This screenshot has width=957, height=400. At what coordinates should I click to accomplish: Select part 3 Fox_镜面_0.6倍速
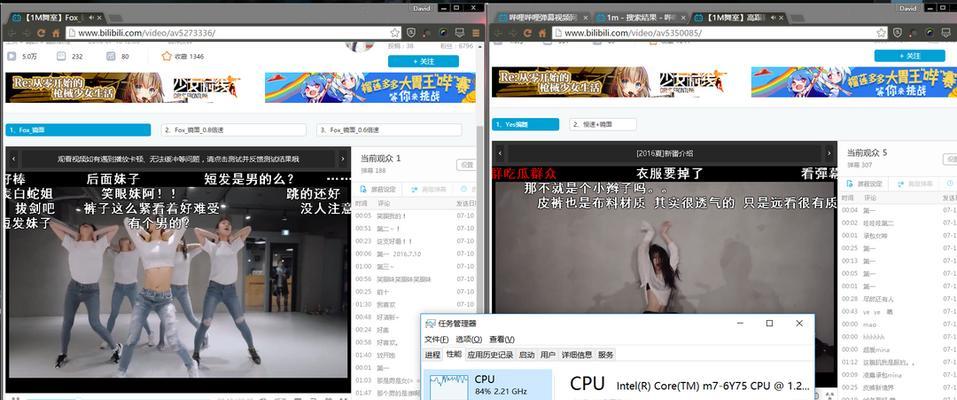tap(389, 130)
